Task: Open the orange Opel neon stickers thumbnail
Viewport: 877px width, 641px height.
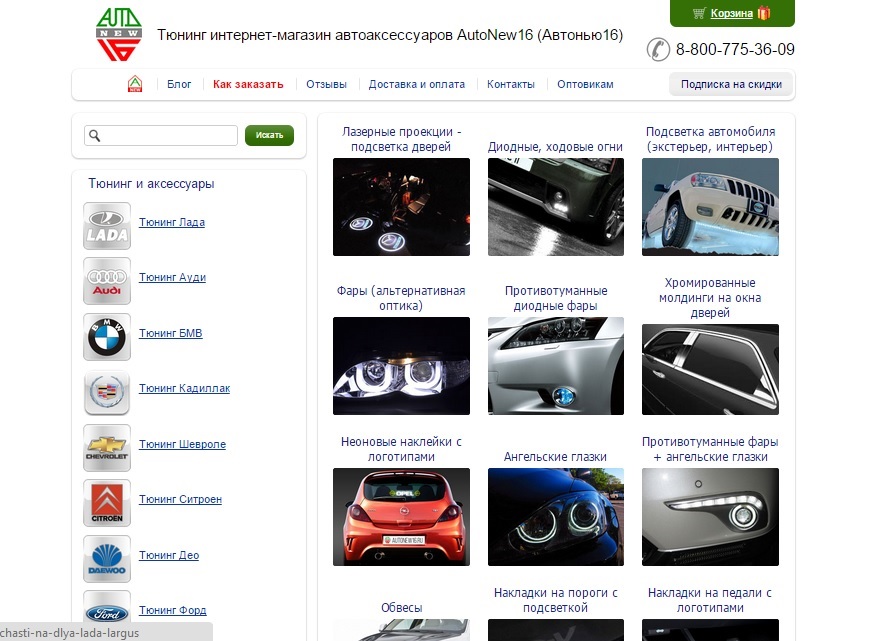Action: click(401, 517)
